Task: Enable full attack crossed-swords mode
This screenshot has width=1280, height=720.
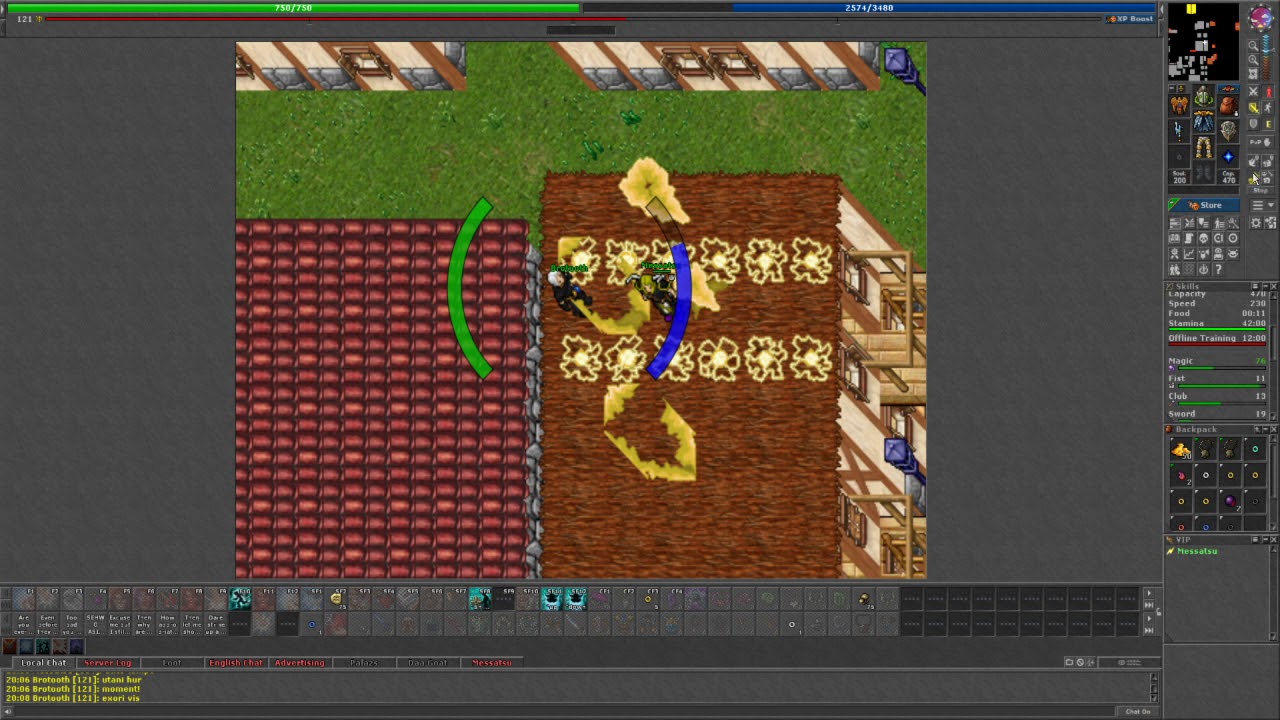Action: pos(1253,92)
